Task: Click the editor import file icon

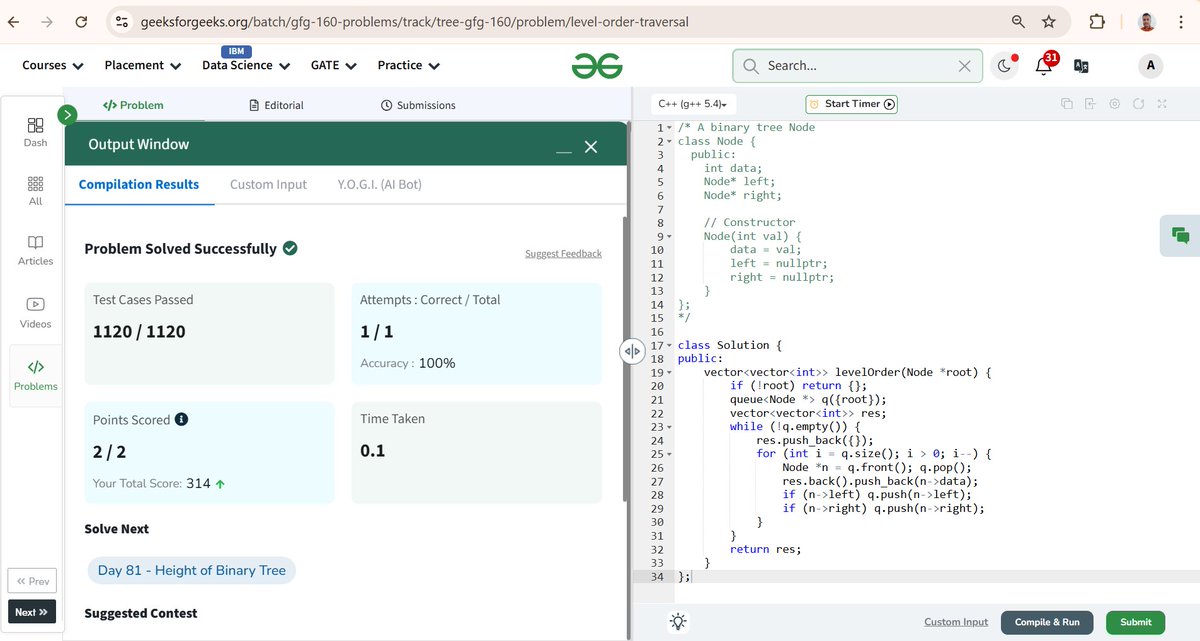Action: pyautogui.click(x=1090, y=104)
